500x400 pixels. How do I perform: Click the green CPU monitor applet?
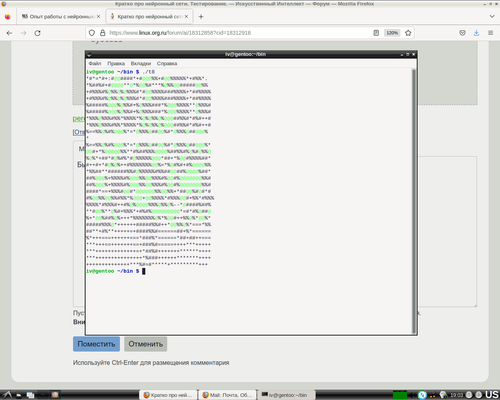[400, 395]
